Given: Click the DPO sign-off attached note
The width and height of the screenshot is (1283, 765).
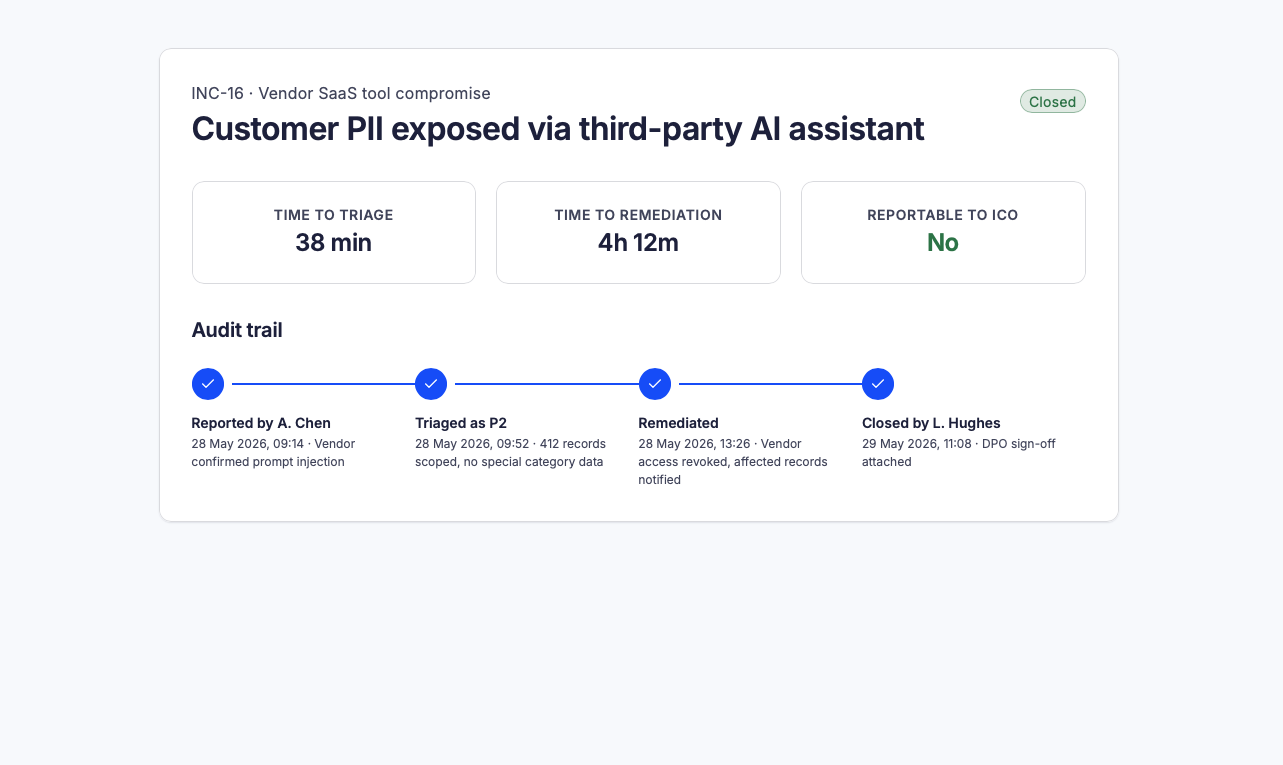Looking at the screenshot, I should click(x=958, y=453).
